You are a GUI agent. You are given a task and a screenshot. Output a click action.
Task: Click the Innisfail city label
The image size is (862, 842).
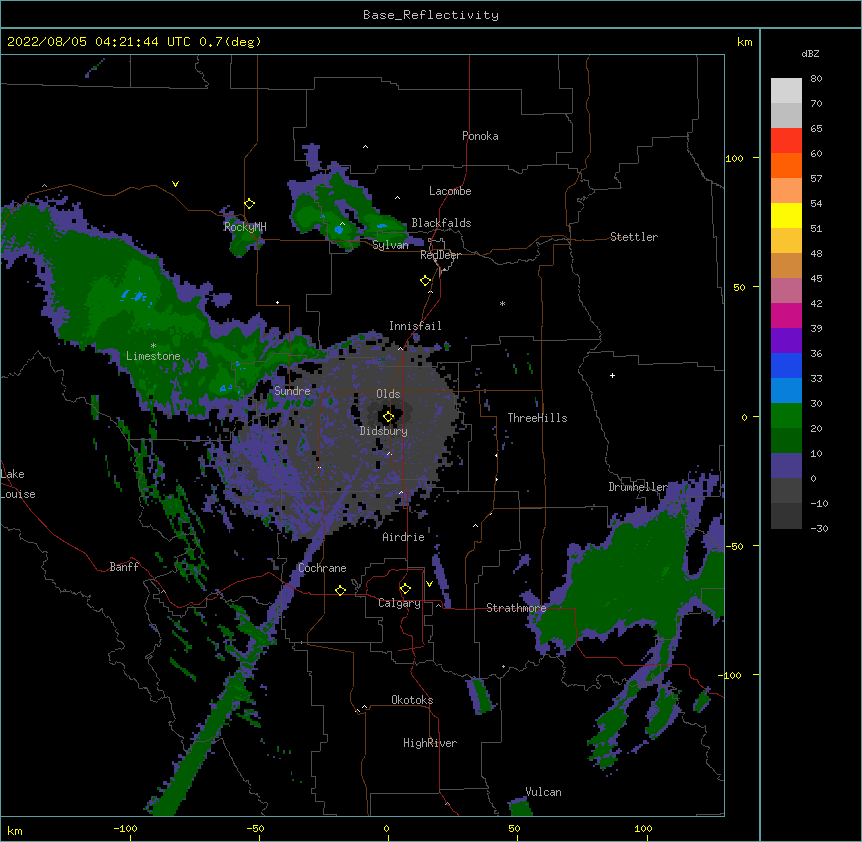[415, 326]
